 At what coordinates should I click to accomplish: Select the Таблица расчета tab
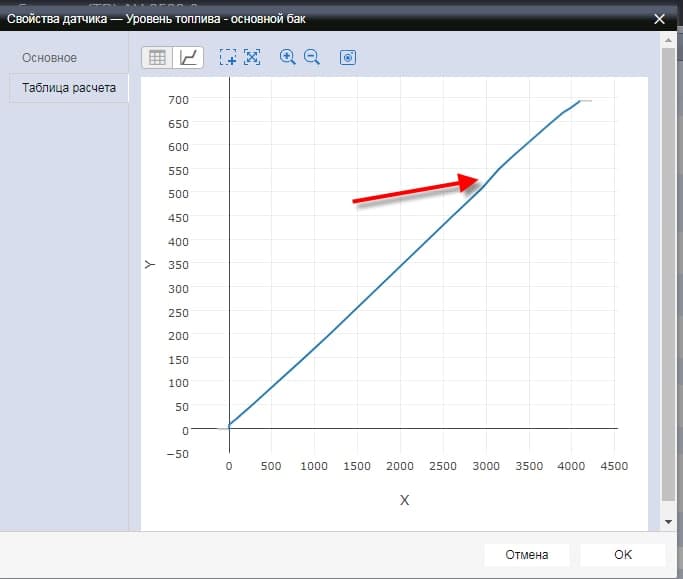coord(69,88)
